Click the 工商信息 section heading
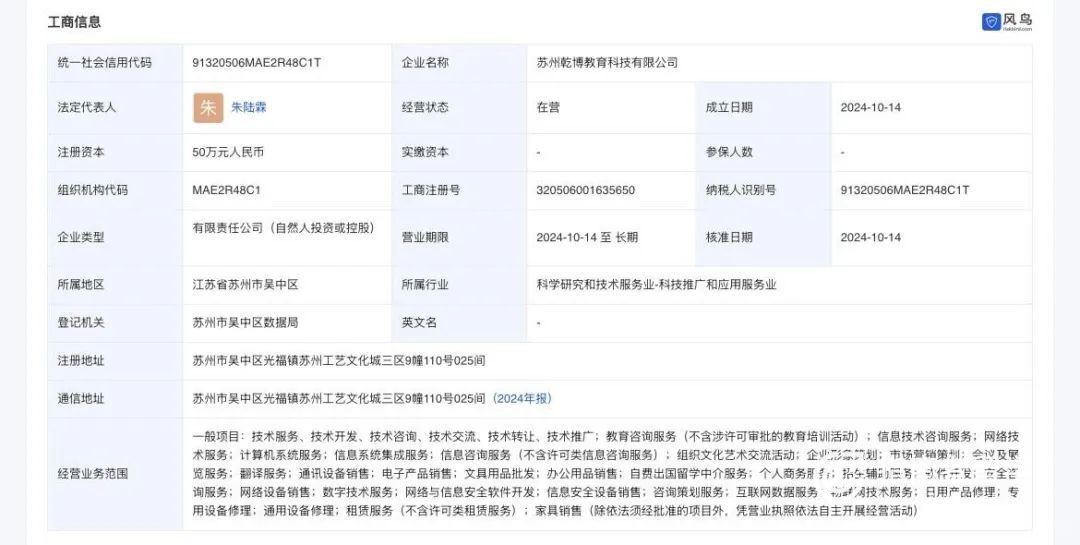This screenshot has width=1080, height=545. [x=74, y=22]
